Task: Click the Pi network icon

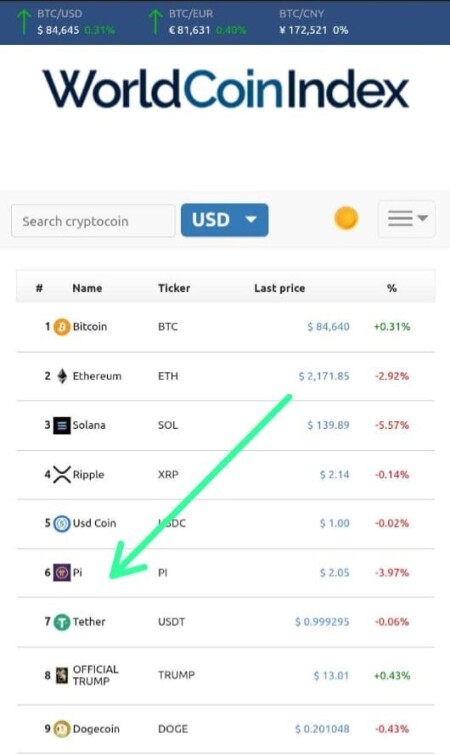Action: pos(62,573)
